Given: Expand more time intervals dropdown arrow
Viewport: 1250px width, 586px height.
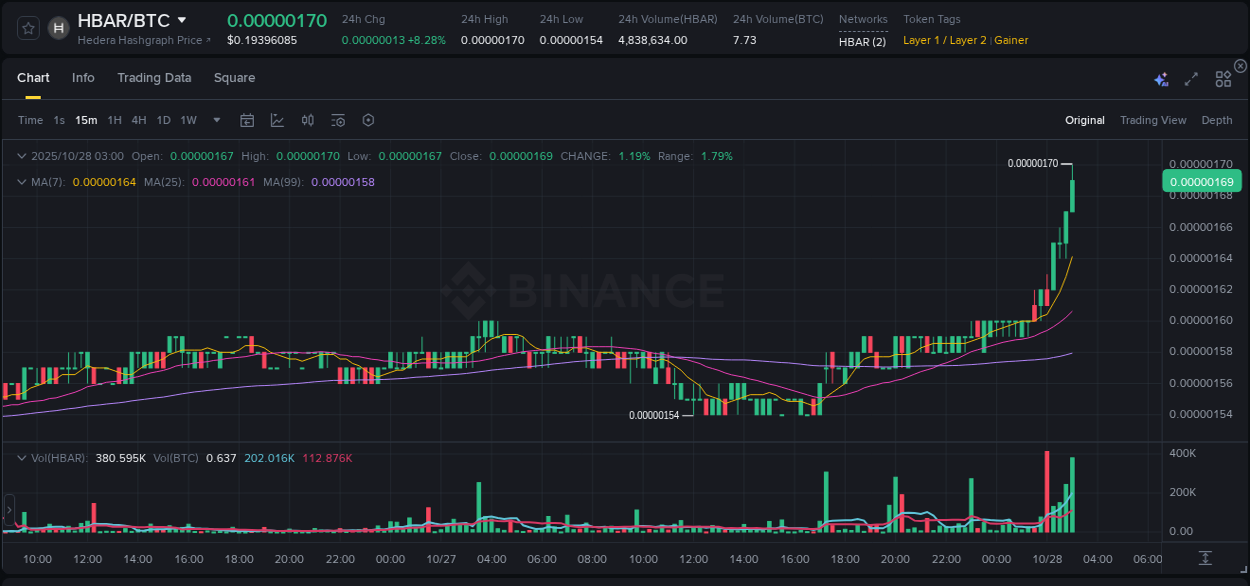Looking at the screenshot, I should pos(217,120).
